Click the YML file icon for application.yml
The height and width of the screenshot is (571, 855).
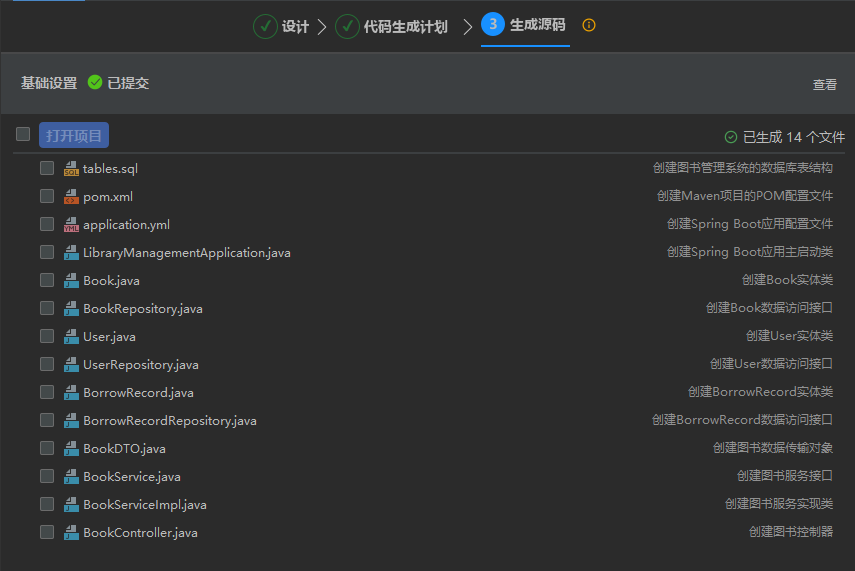tap(71, 225)
